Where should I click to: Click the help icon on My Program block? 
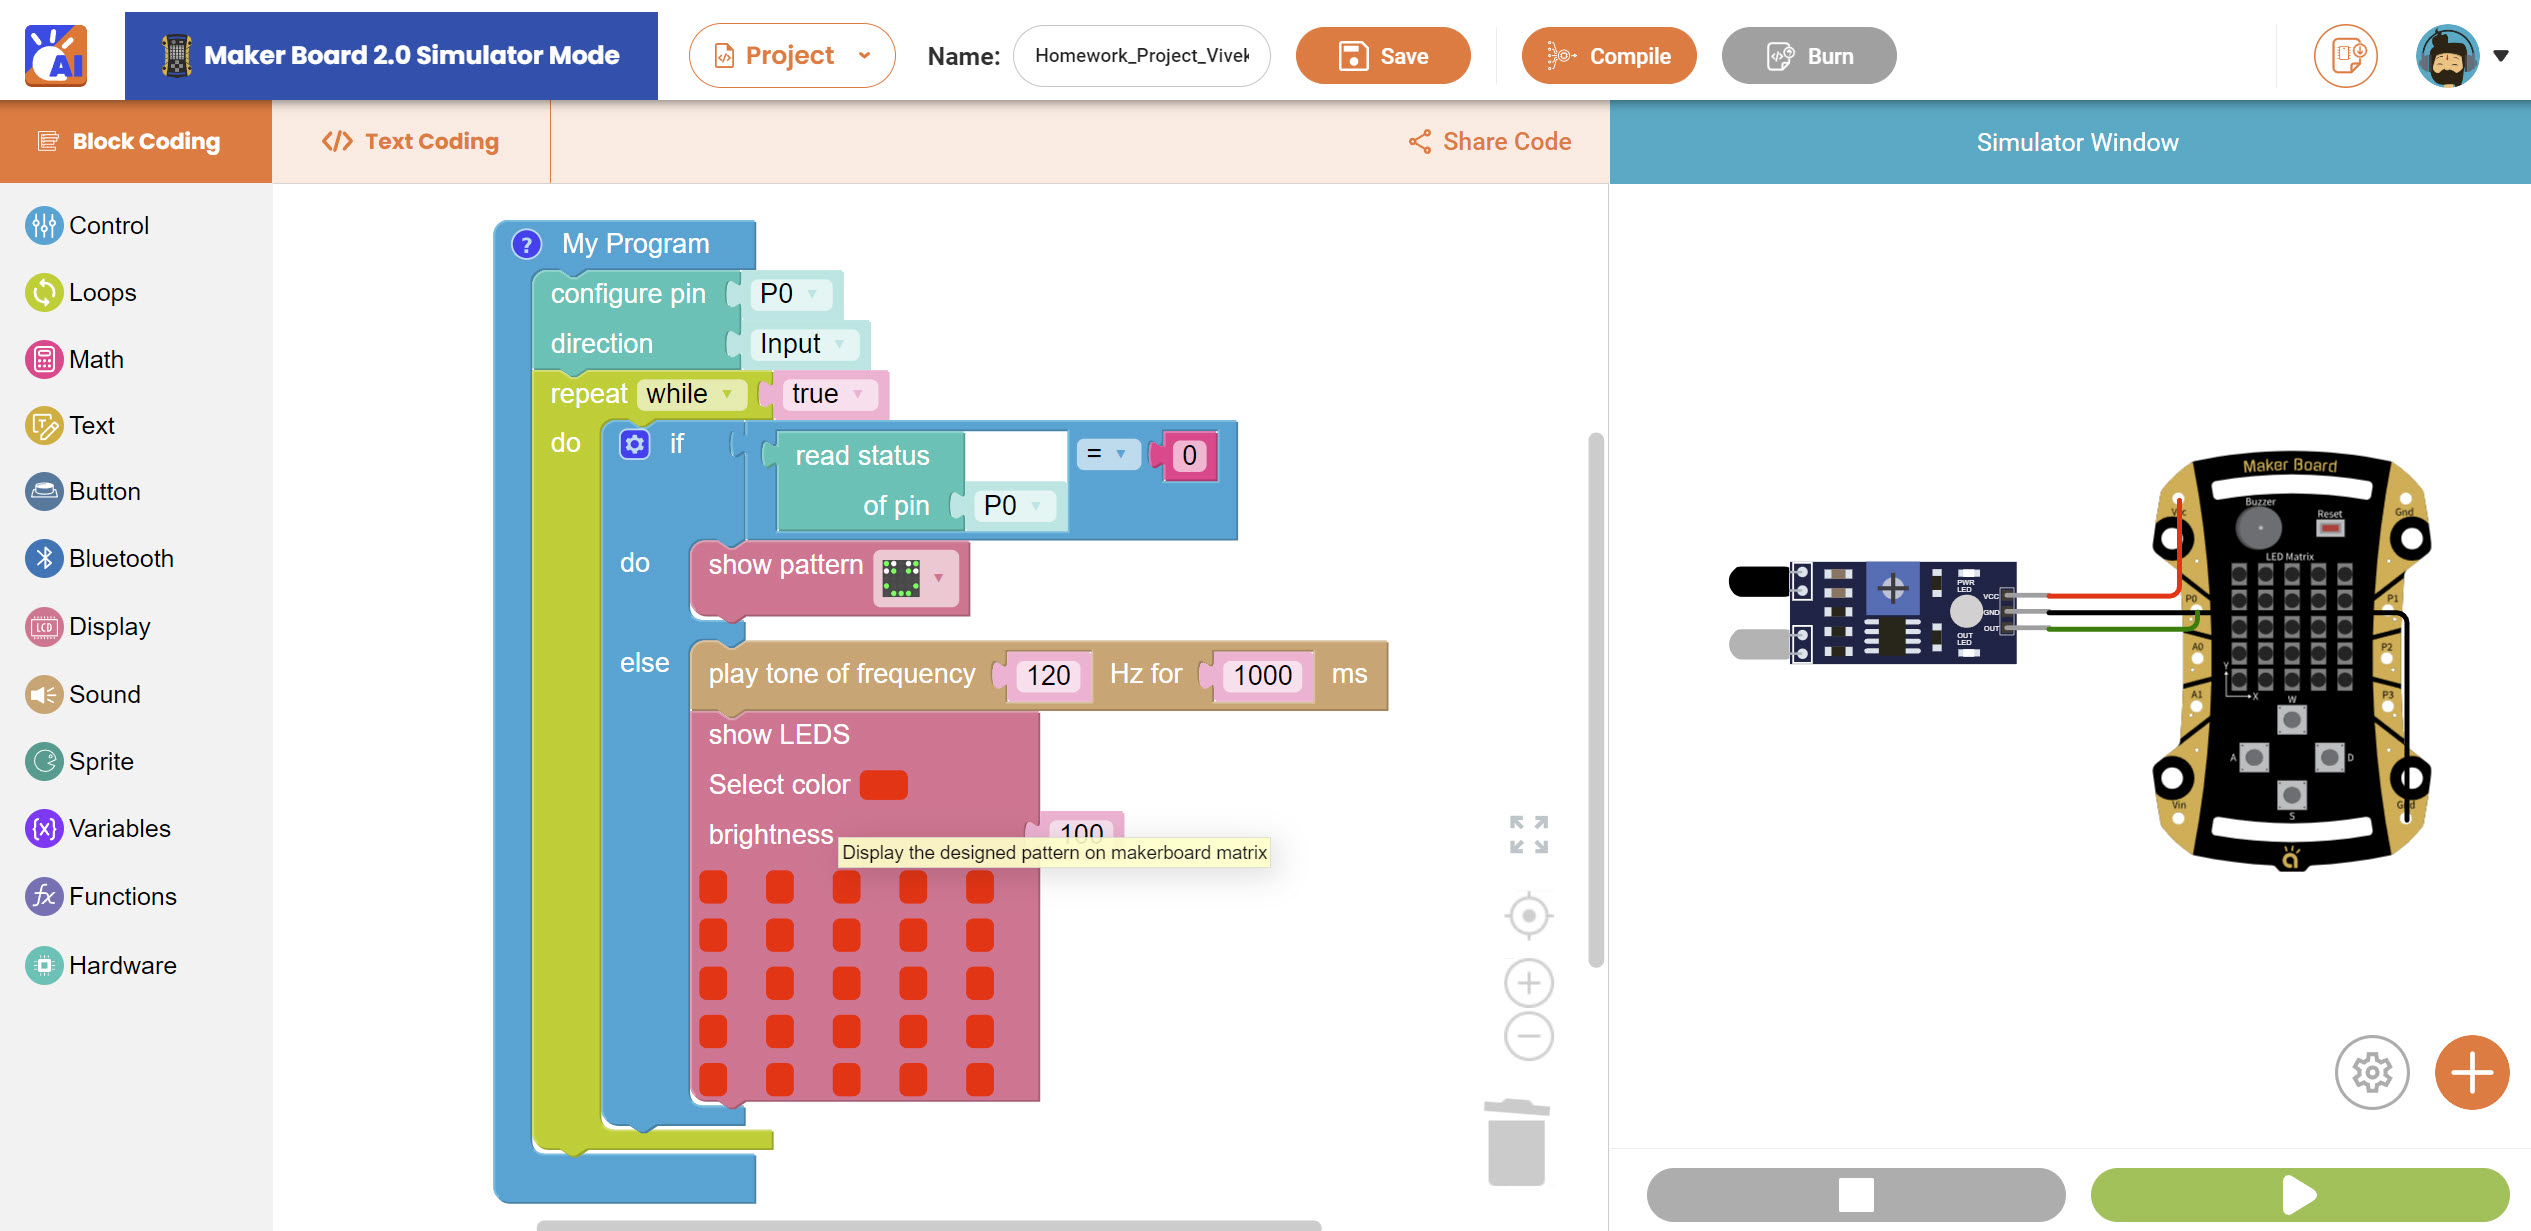coord(526,244)
